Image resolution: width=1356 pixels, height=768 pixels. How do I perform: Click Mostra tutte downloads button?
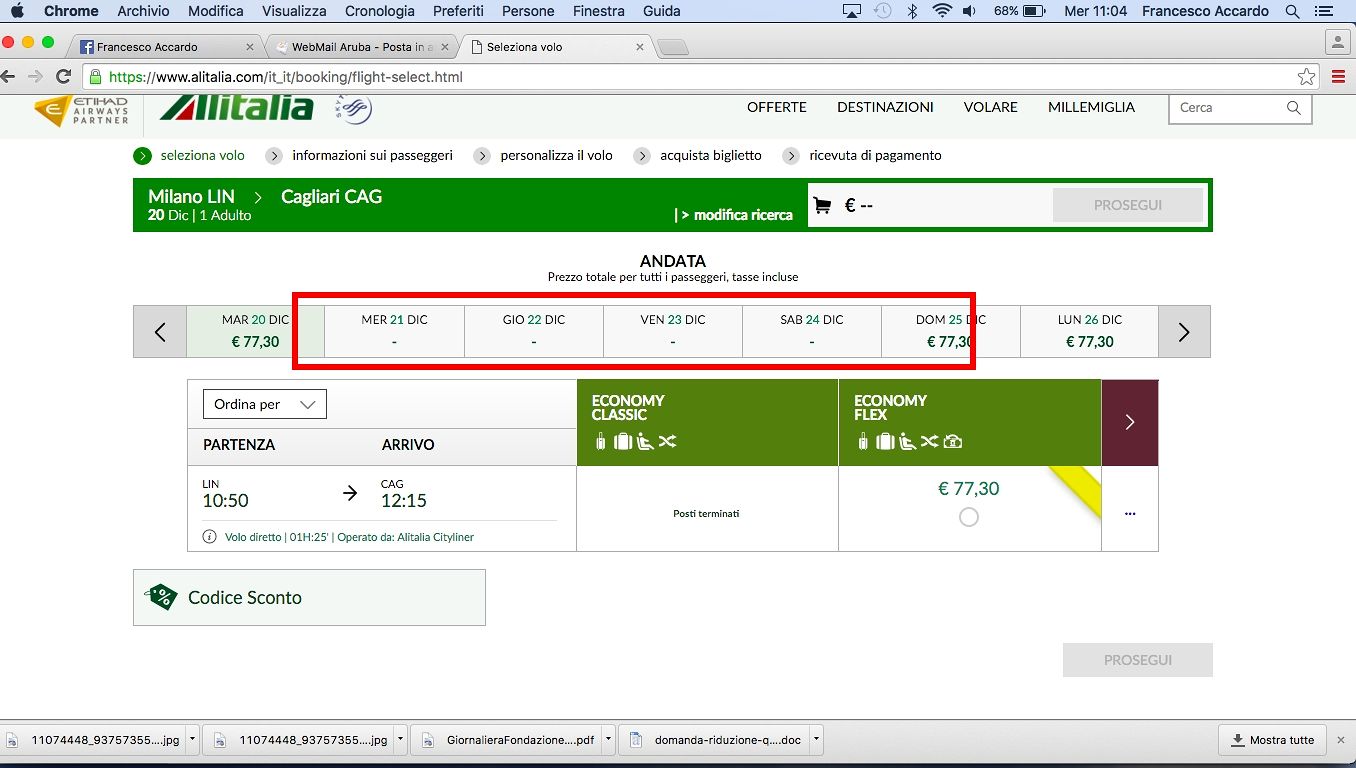pyautogui.click(x=1272, y=740)
